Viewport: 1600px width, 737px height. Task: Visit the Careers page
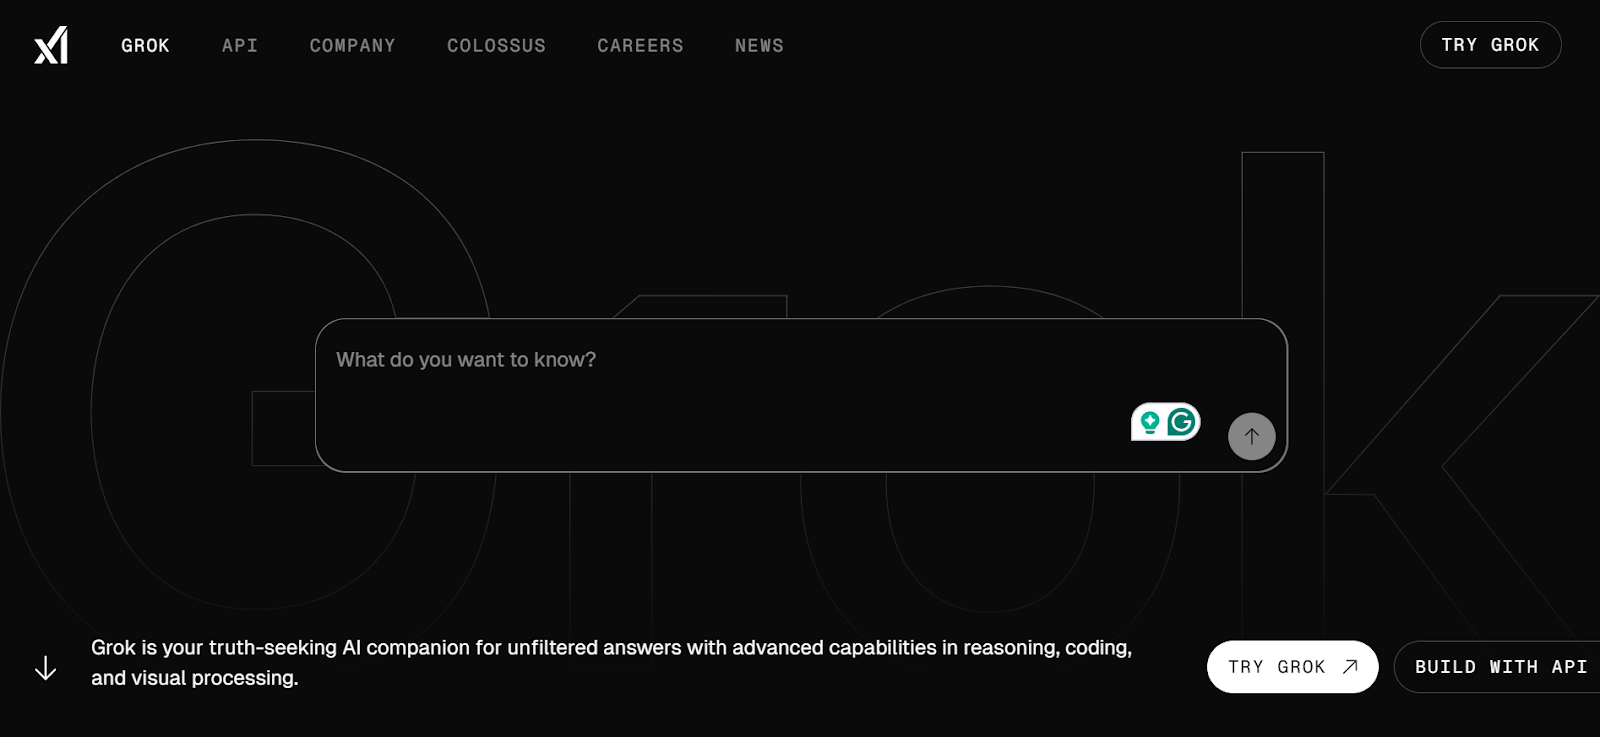click(x=640, y=46)
